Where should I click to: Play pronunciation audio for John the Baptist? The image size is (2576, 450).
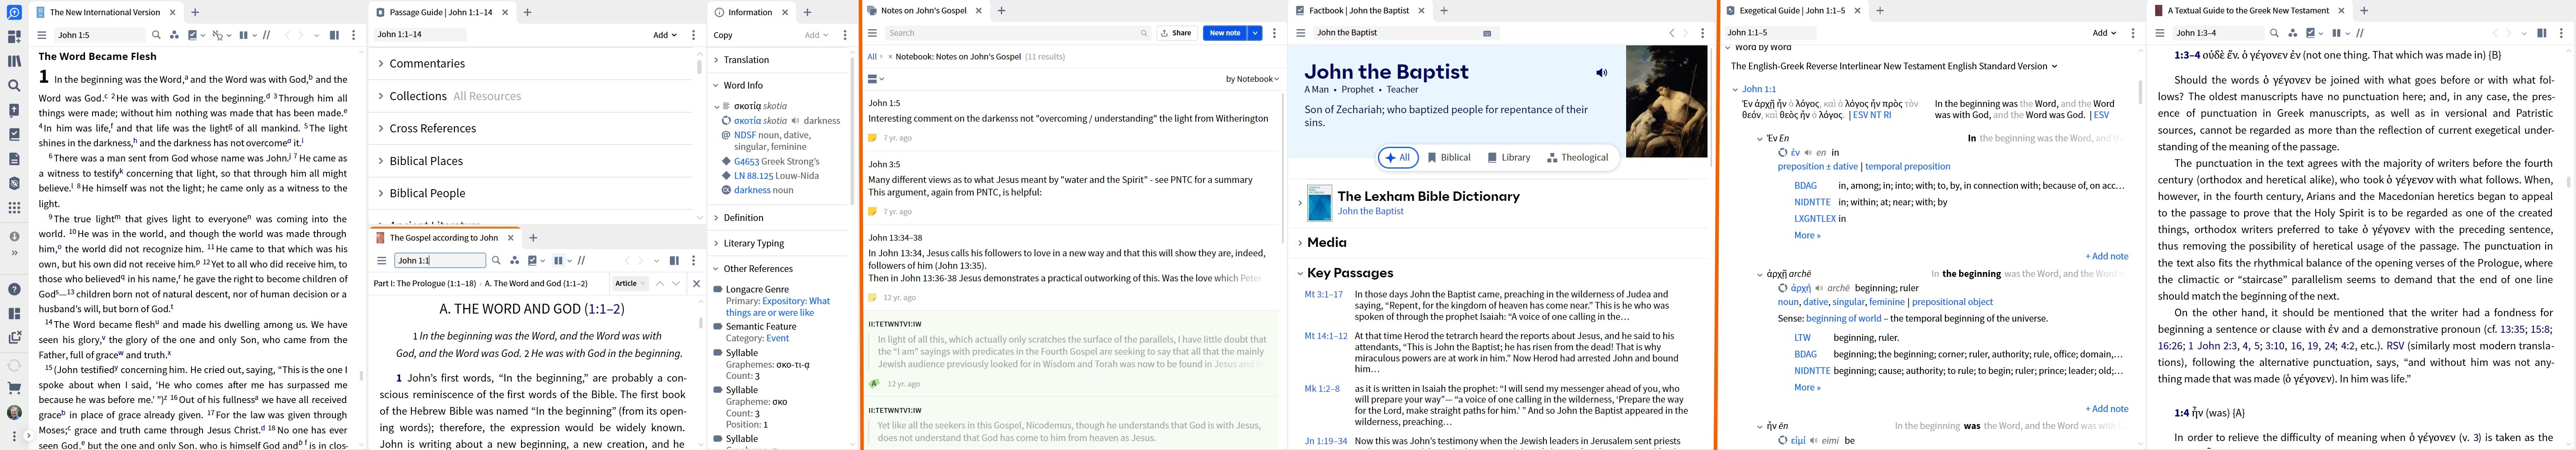click(1601, 73)
